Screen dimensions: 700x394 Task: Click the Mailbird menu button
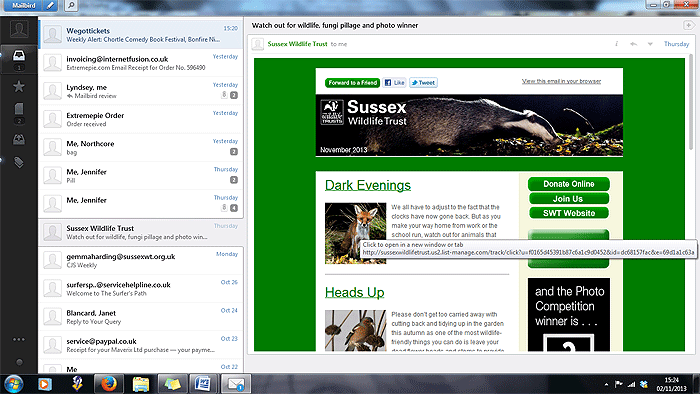[23, 5]
